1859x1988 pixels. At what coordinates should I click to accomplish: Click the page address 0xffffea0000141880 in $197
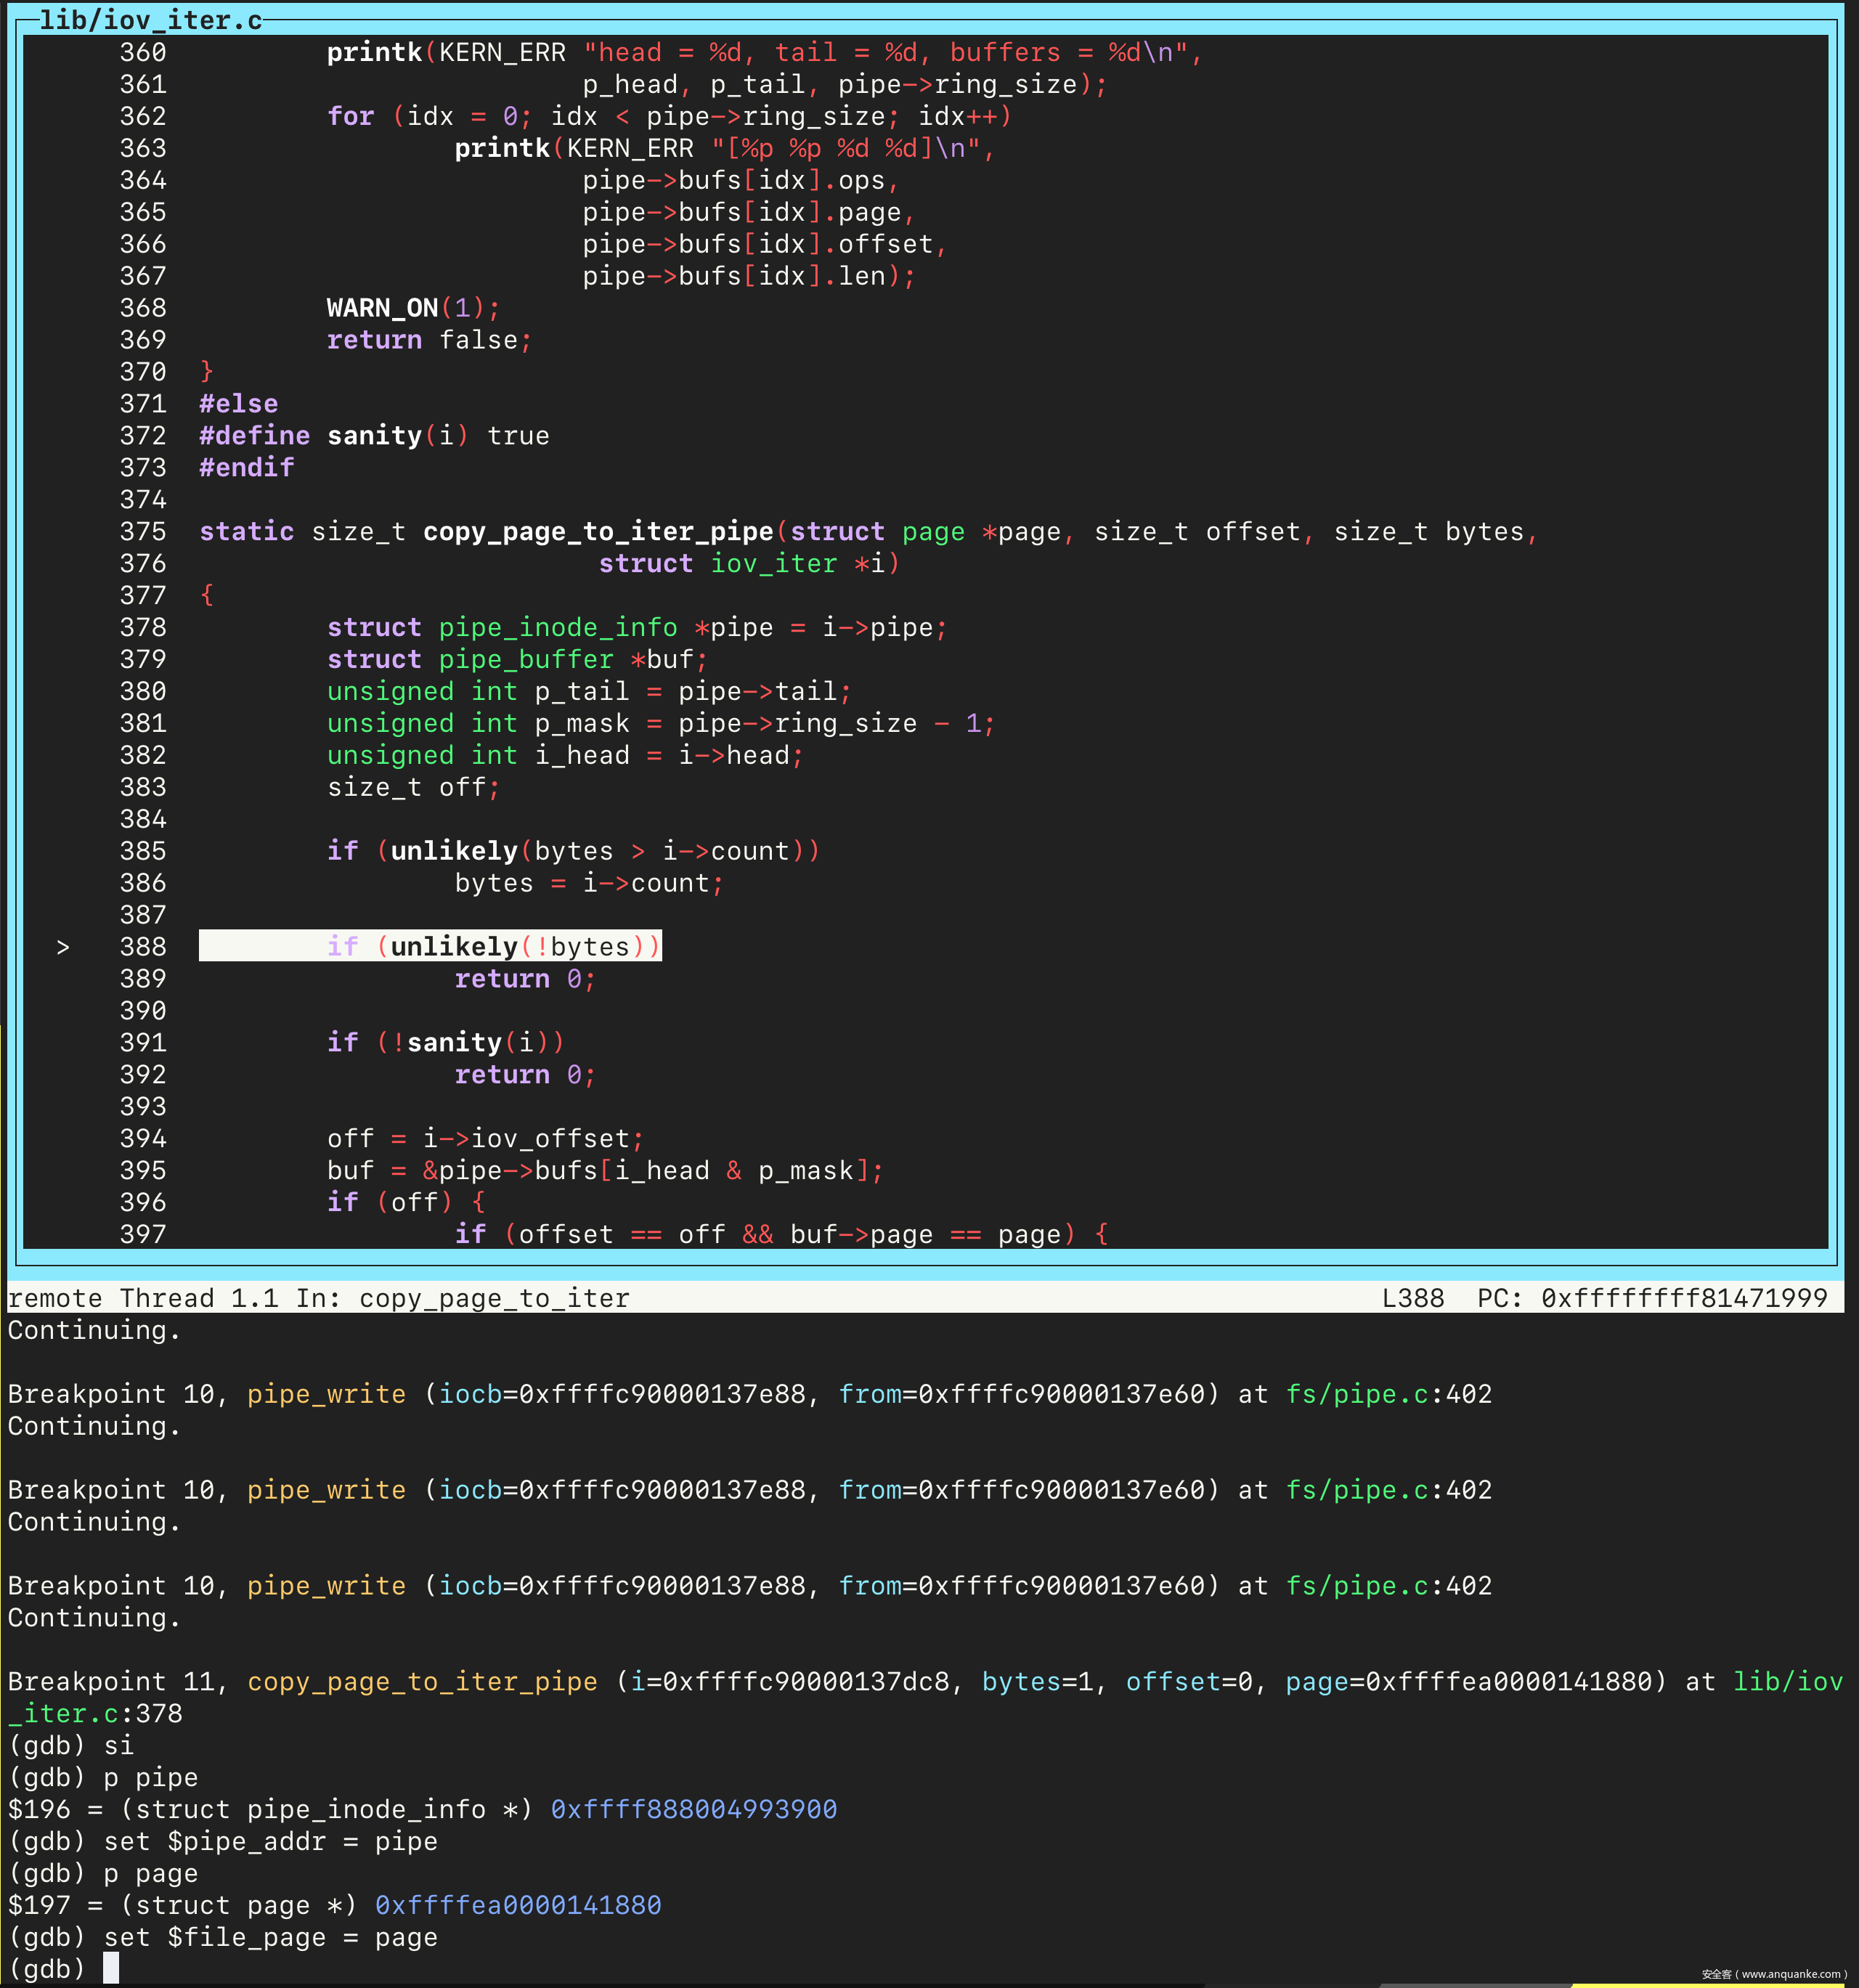pyautogui.click(x=518, y=1905)
